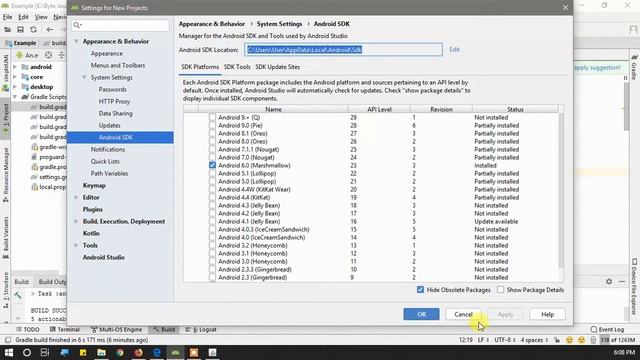This screenshot has height=360, width=640.
Task: Expand the Editor settings group
Action: (x=76, y=198)
